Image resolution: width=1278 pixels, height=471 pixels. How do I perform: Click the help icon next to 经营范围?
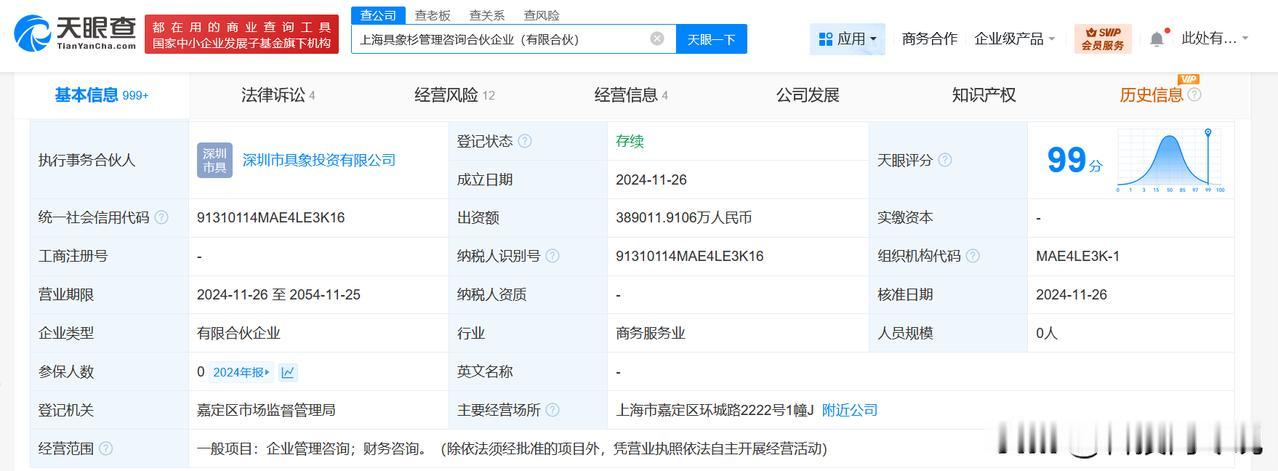click(106, 449)
